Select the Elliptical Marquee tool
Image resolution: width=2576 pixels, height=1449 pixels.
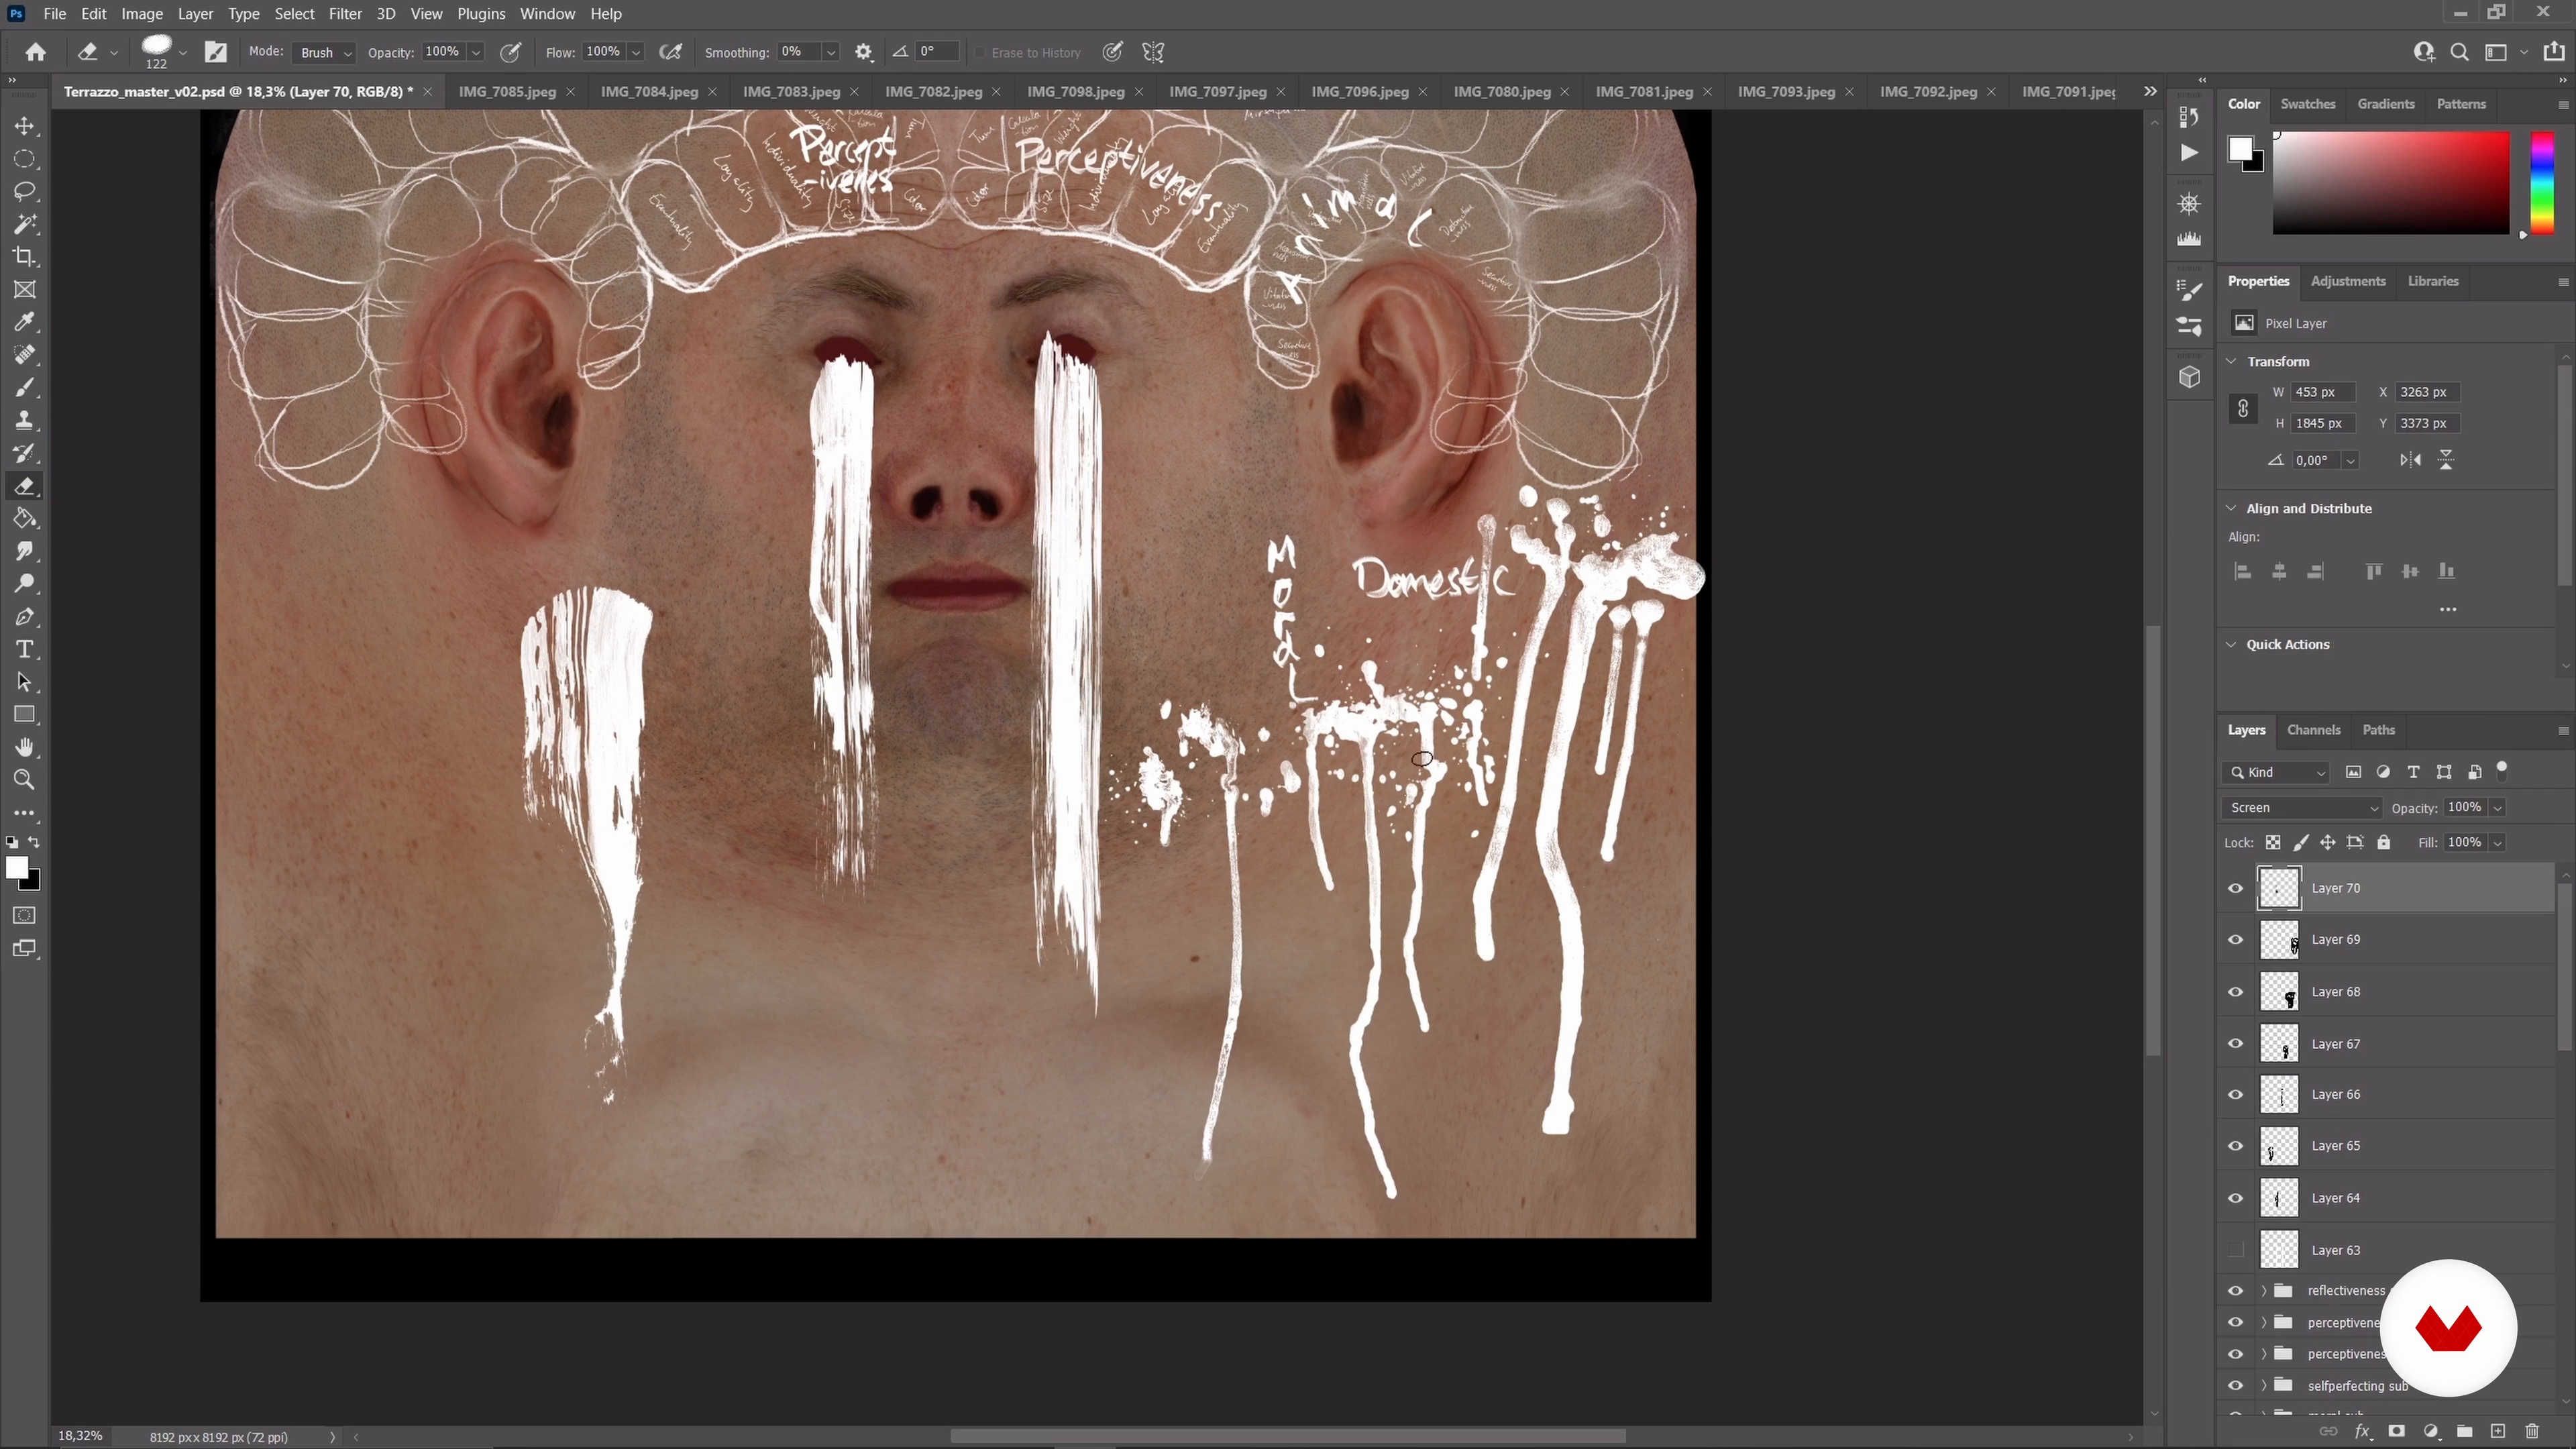tap(25, 159)
